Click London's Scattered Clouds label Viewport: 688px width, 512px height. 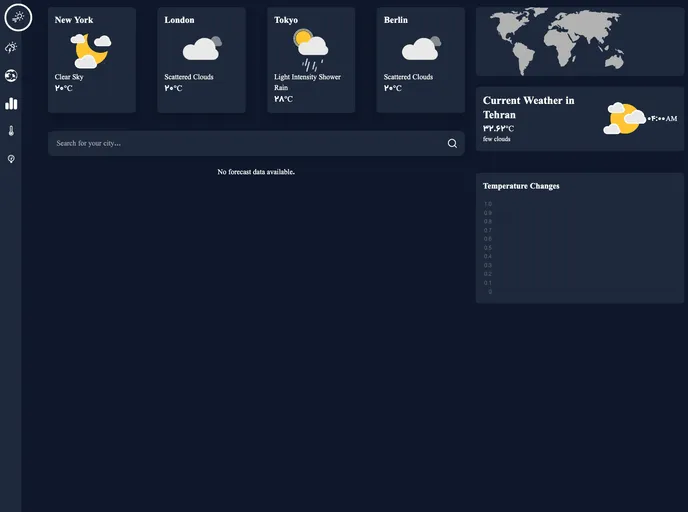tap(189, 77)
